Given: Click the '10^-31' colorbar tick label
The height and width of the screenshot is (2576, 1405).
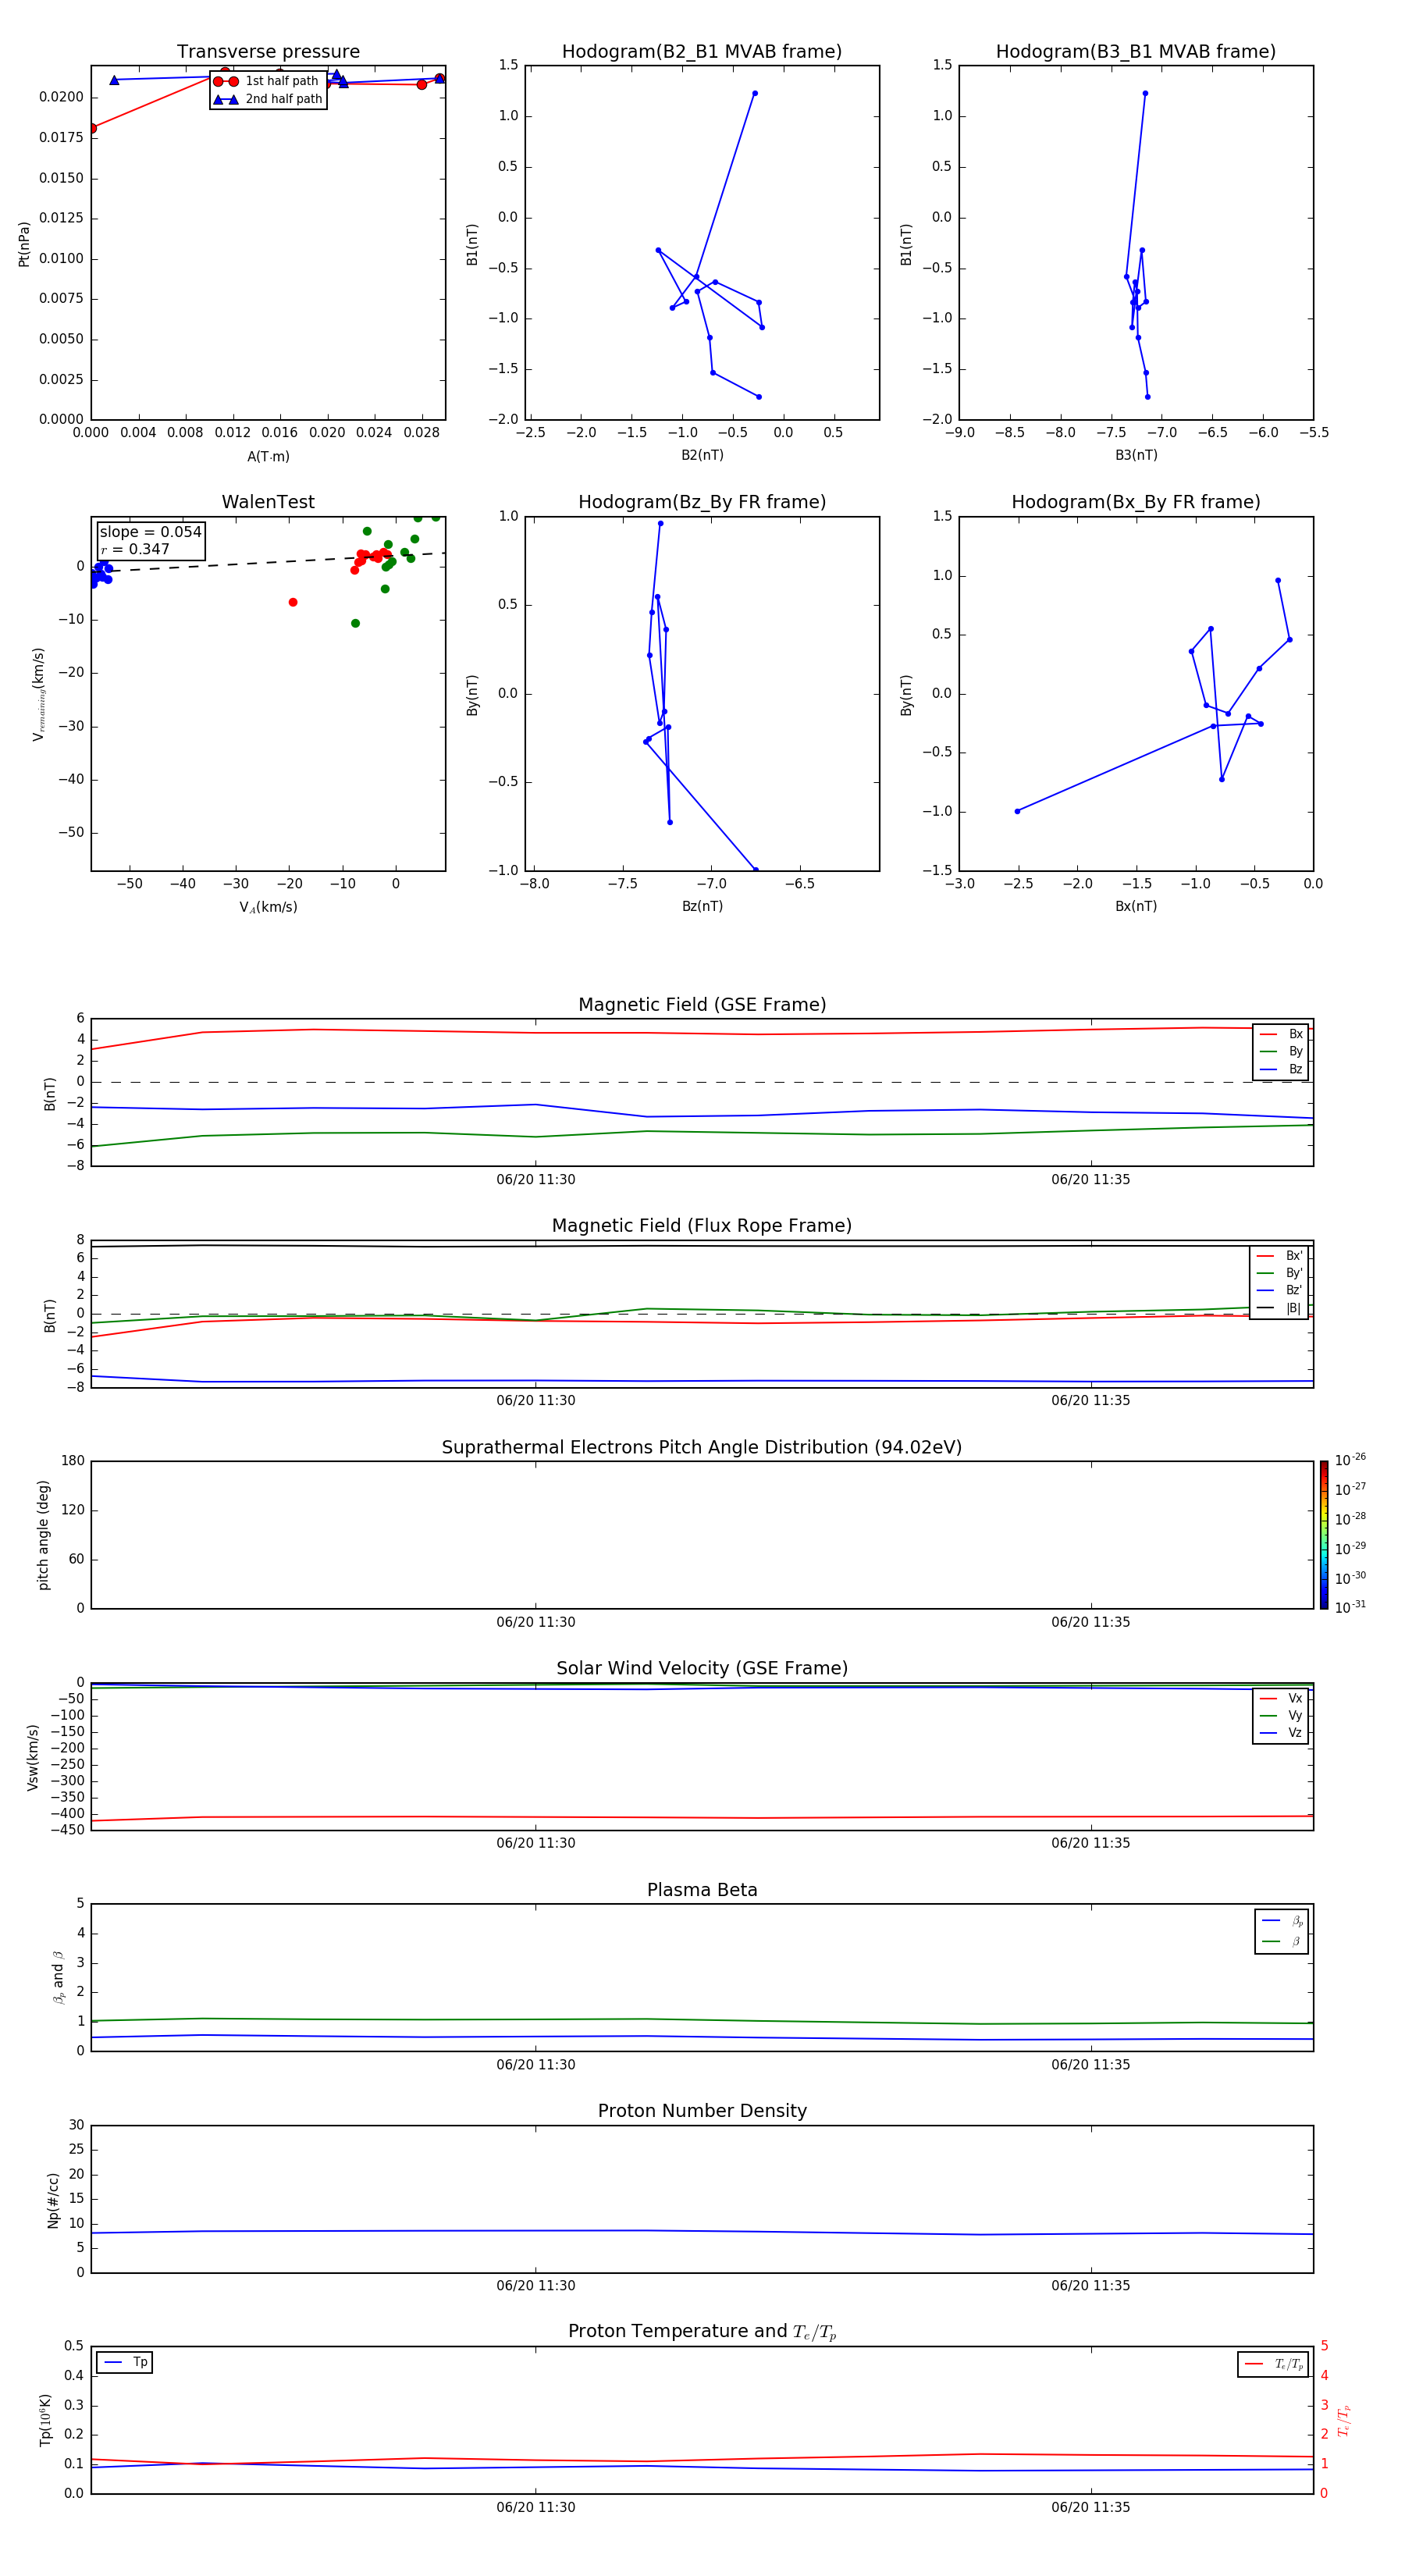Looking at the screenshot, I should (x=1350, y=1607).
